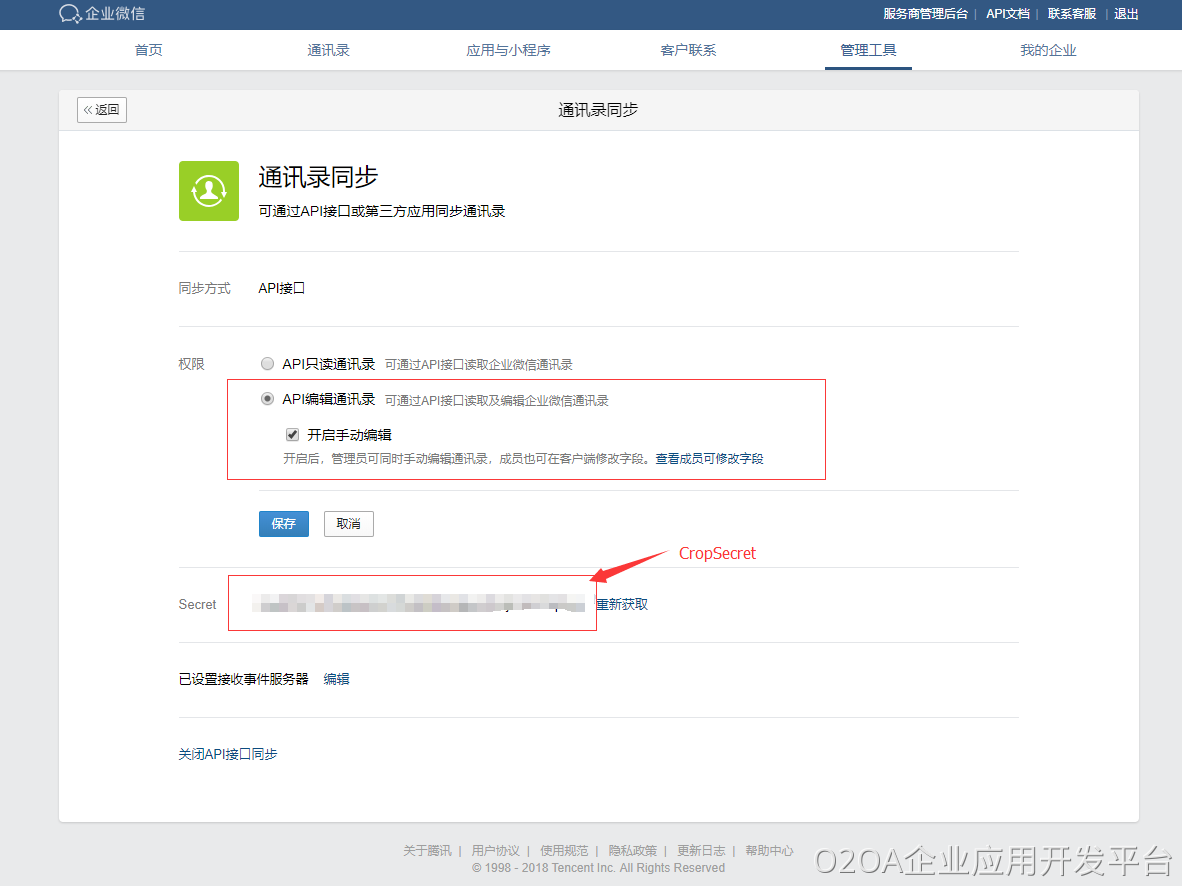This screenshot has height=886, width=1182.
Task: Click the 取消 button
Action: click(348, 524)
